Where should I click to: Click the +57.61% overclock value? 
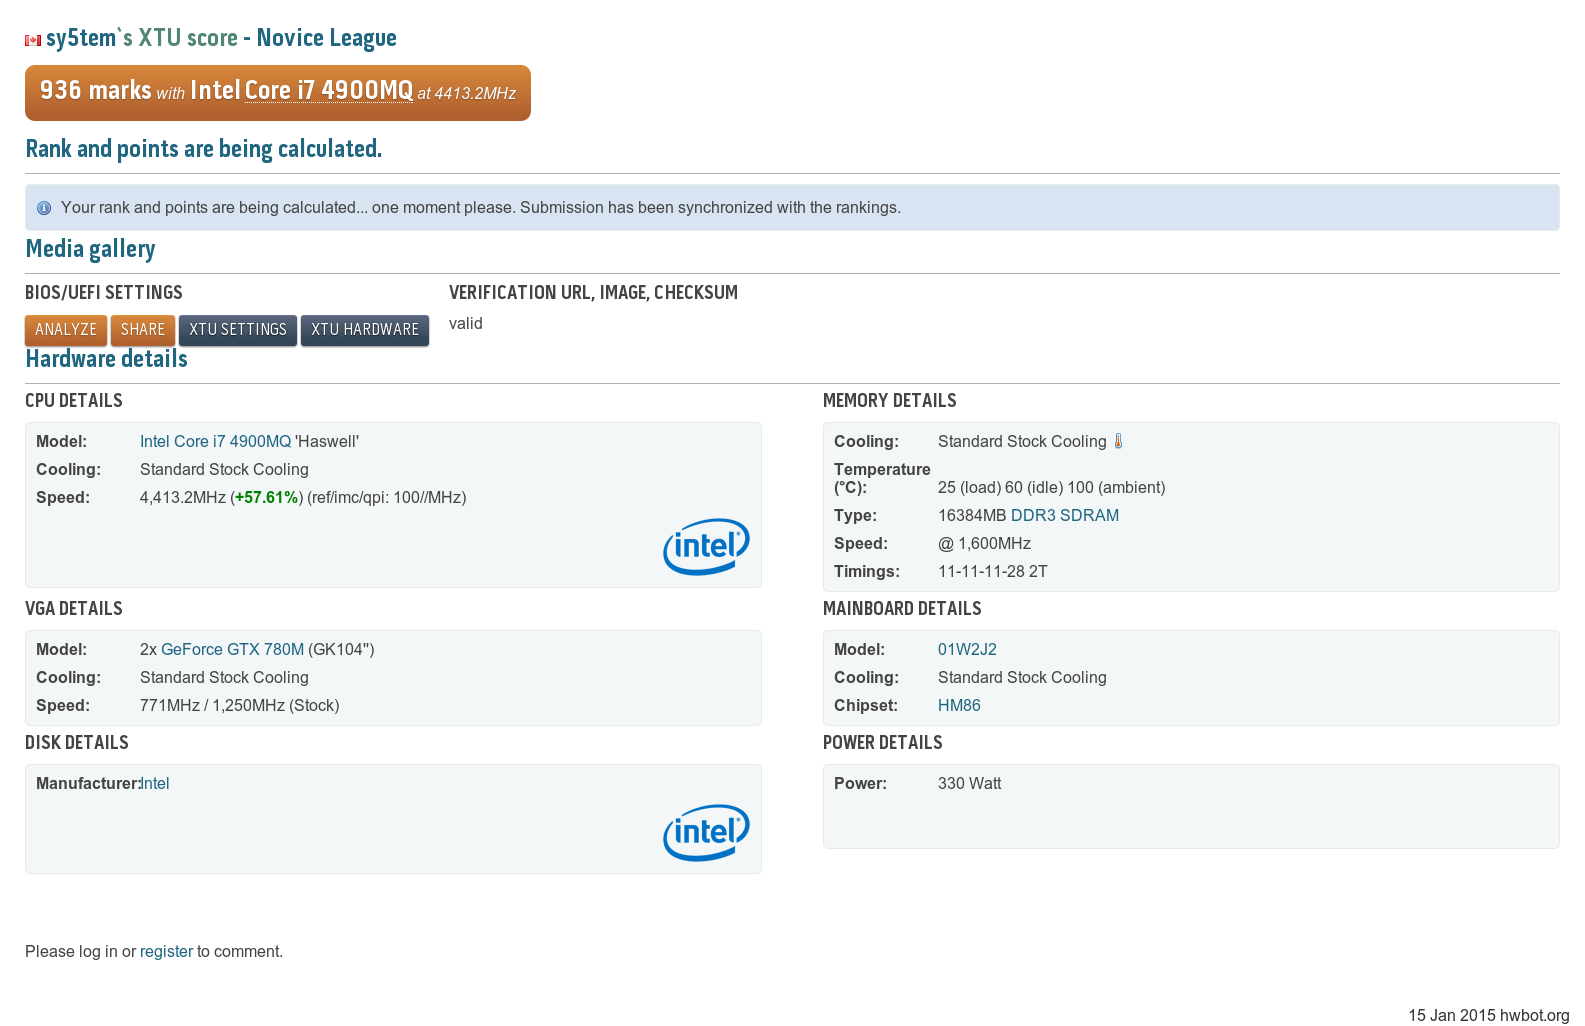tap(267, 497)
